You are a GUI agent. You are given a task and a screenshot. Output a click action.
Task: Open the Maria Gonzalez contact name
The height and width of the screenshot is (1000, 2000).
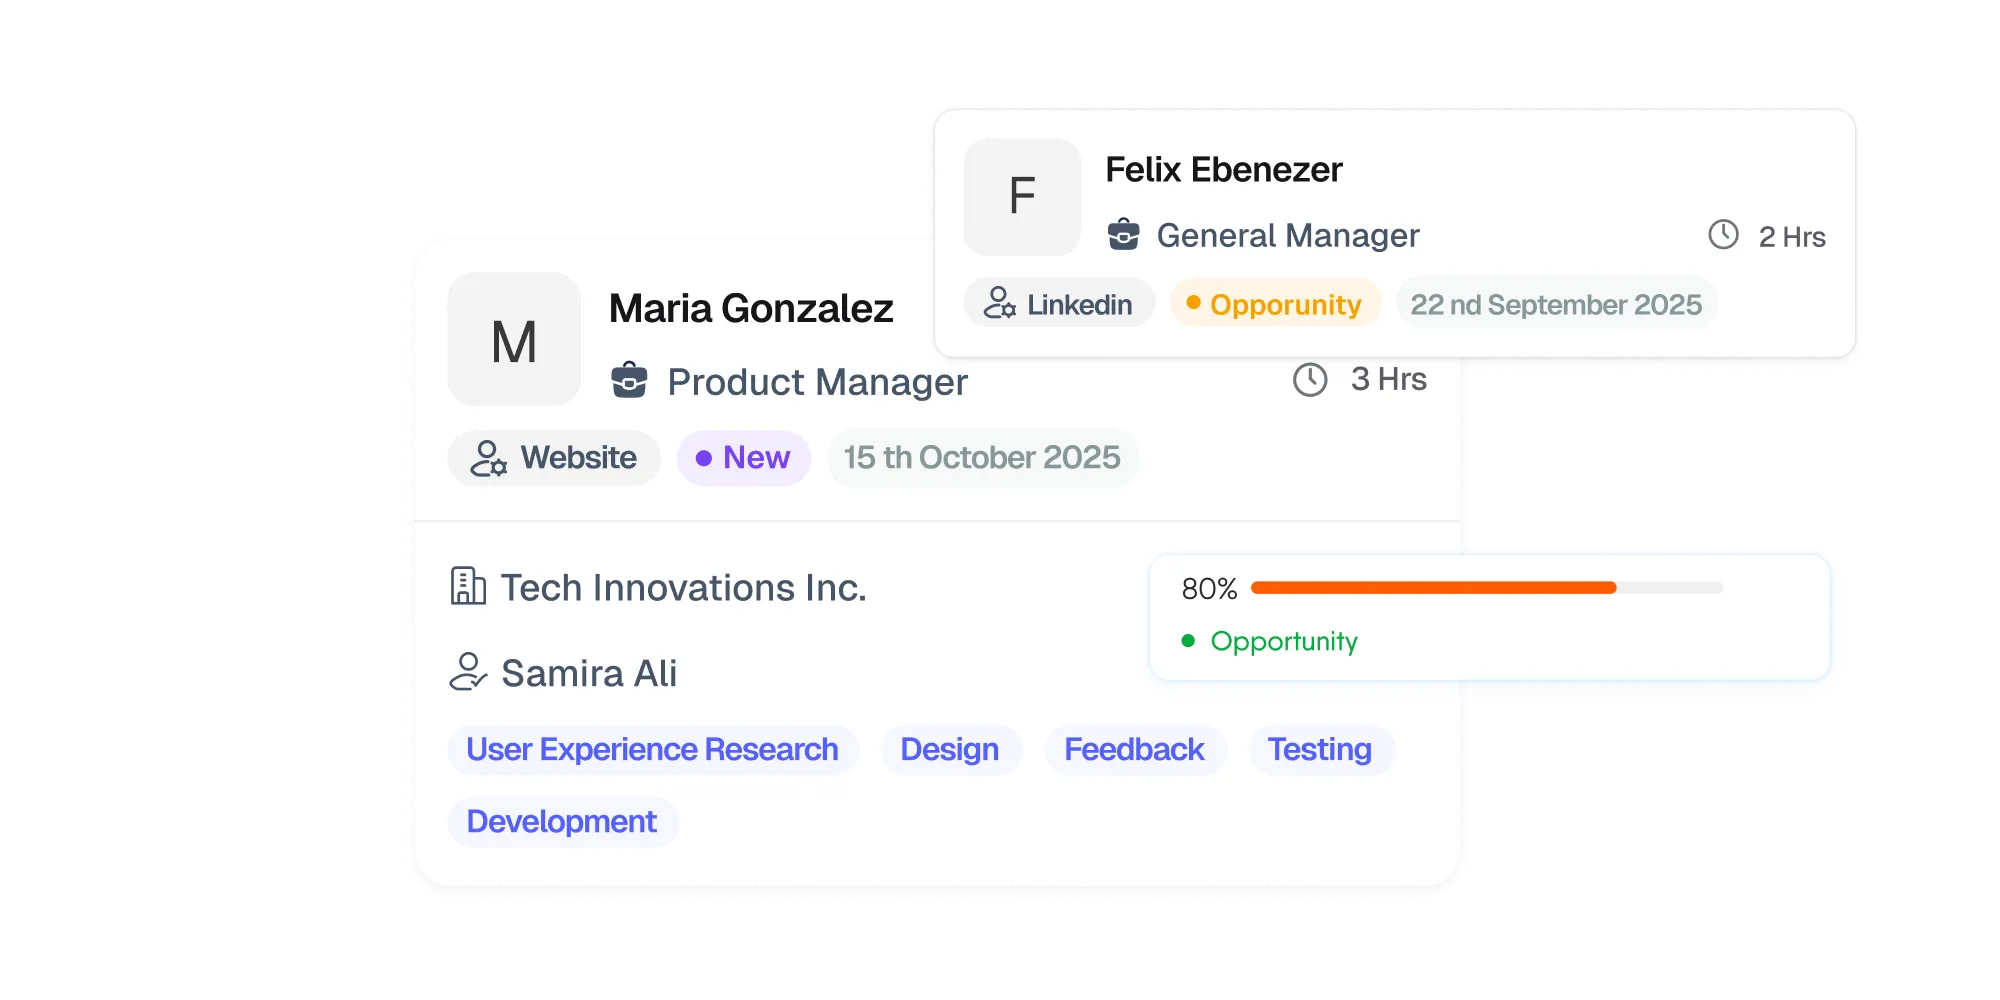(751, 309)
